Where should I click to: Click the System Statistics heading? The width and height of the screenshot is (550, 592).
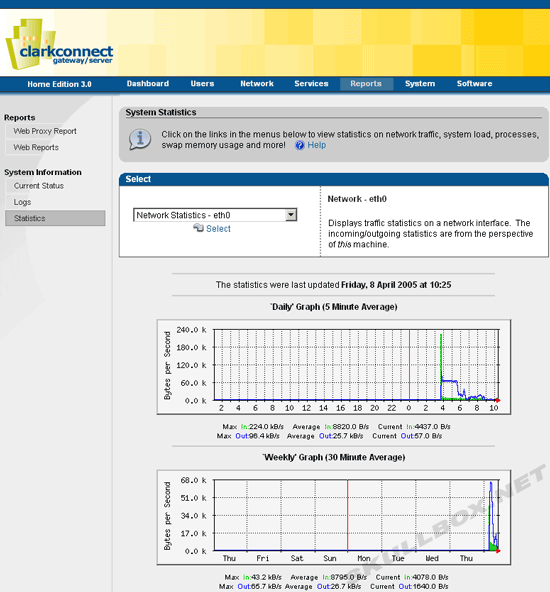161,112
